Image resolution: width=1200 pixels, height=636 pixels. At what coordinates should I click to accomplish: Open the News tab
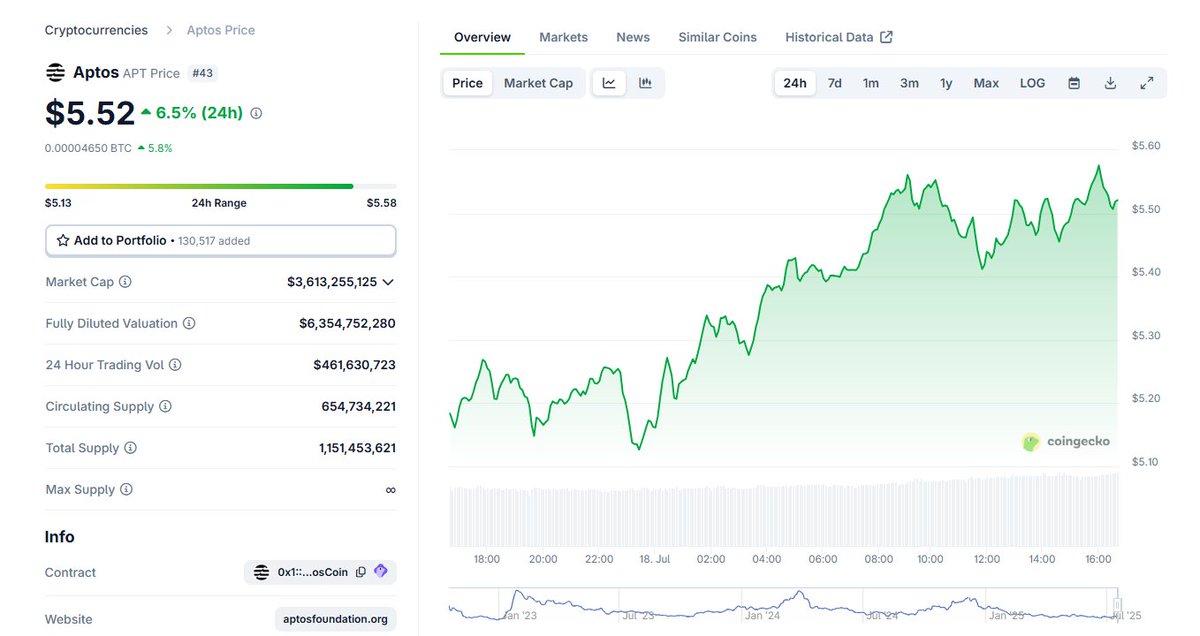tap(633, 37)
